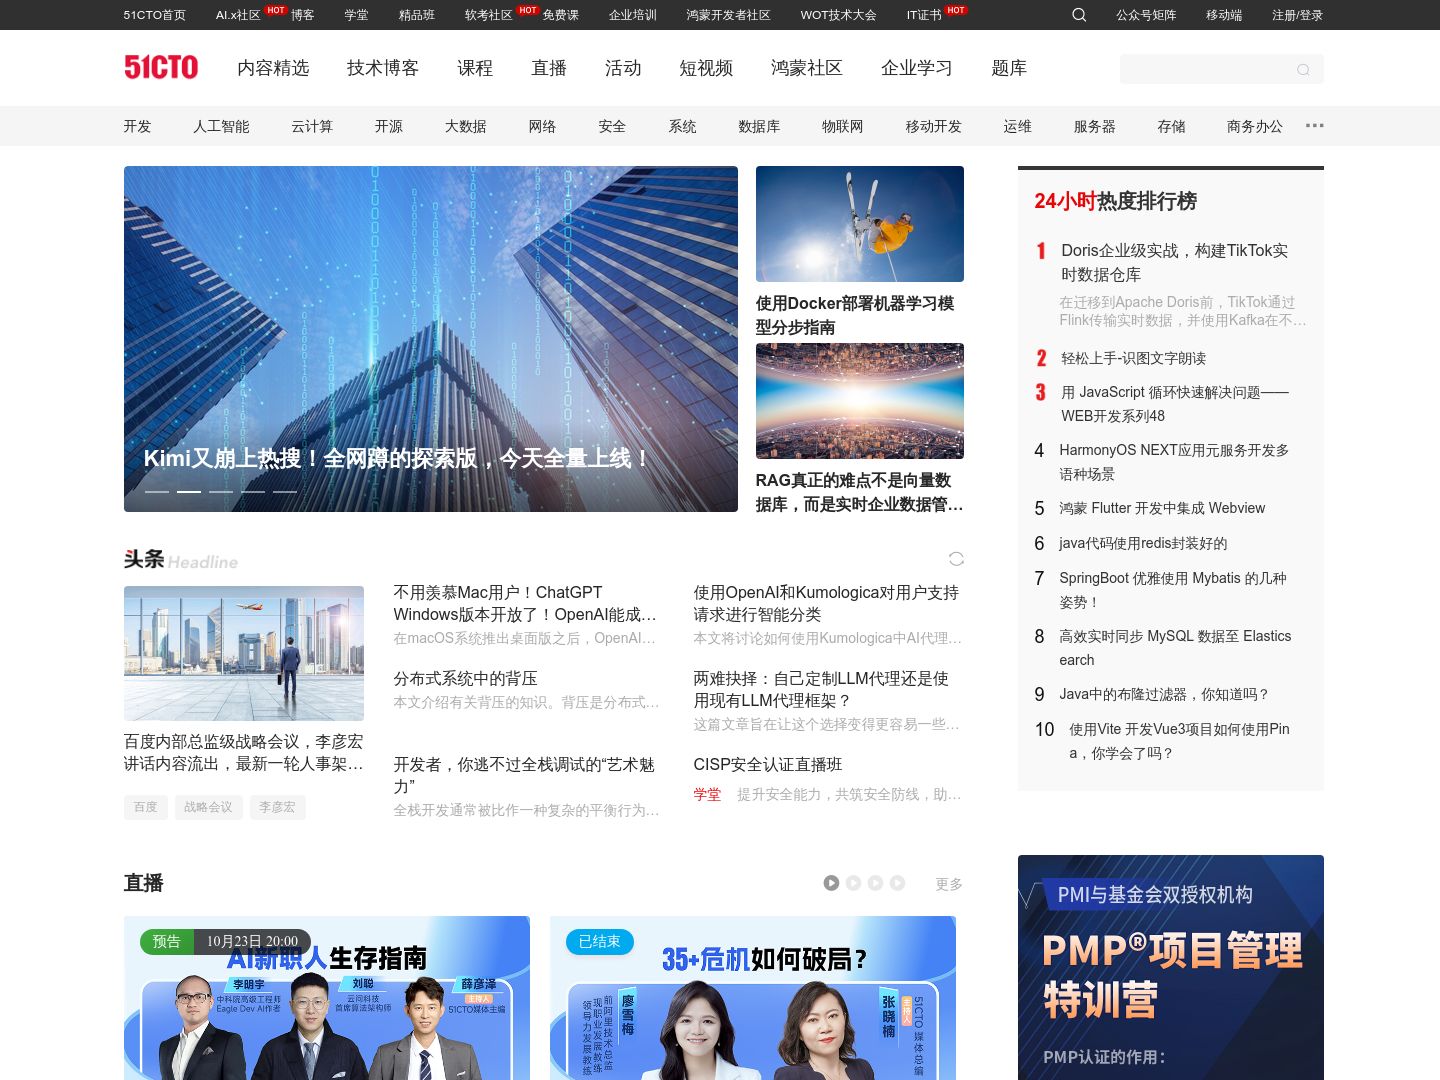Open ranked #6 java代码使用redis article
The width and height of the screenshot is (1440, 1080).
1143,543
